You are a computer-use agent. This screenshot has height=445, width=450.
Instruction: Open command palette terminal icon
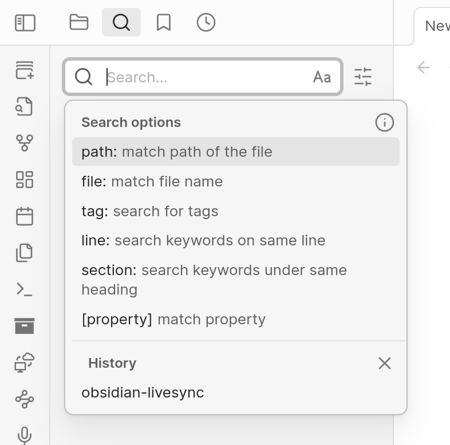[x=25, y=289]
